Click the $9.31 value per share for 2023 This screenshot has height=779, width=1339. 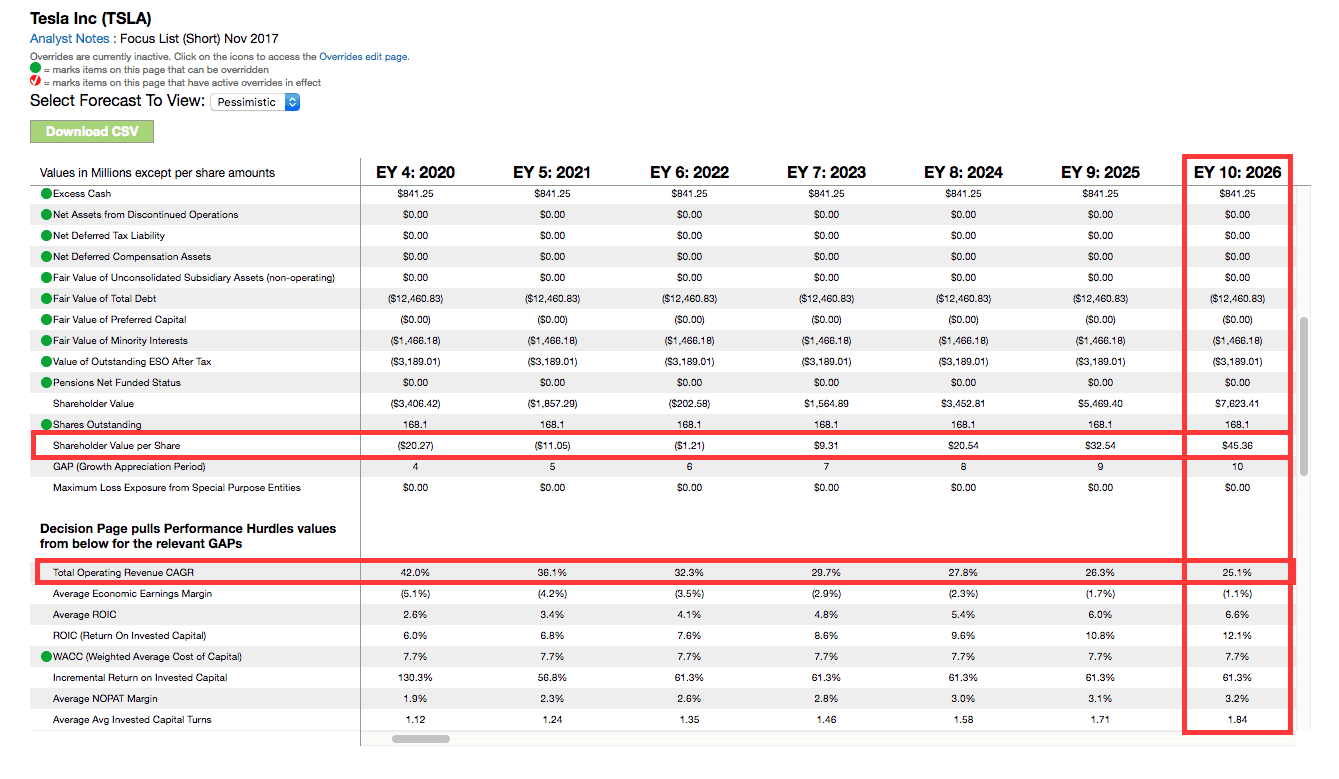pyautogui.click(x=826, y=446)
